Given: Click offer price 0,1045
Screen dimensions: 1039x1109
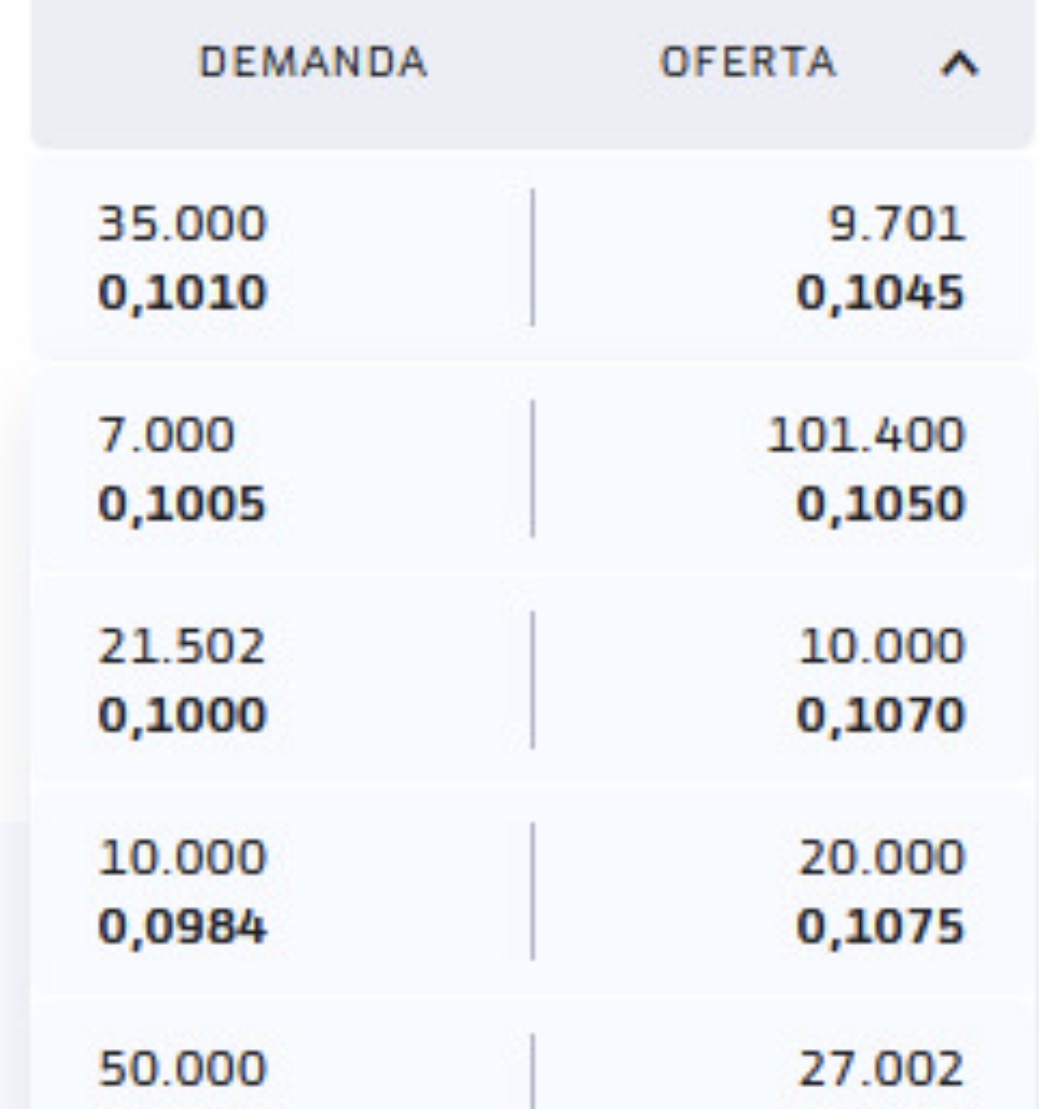Looking at the screenshot, I should point(880,293).
